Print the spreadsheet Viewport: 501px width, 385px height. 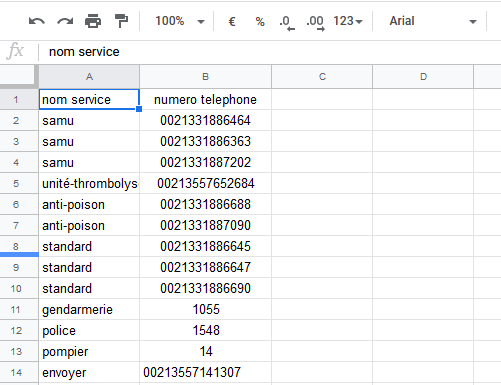point(93,21)
